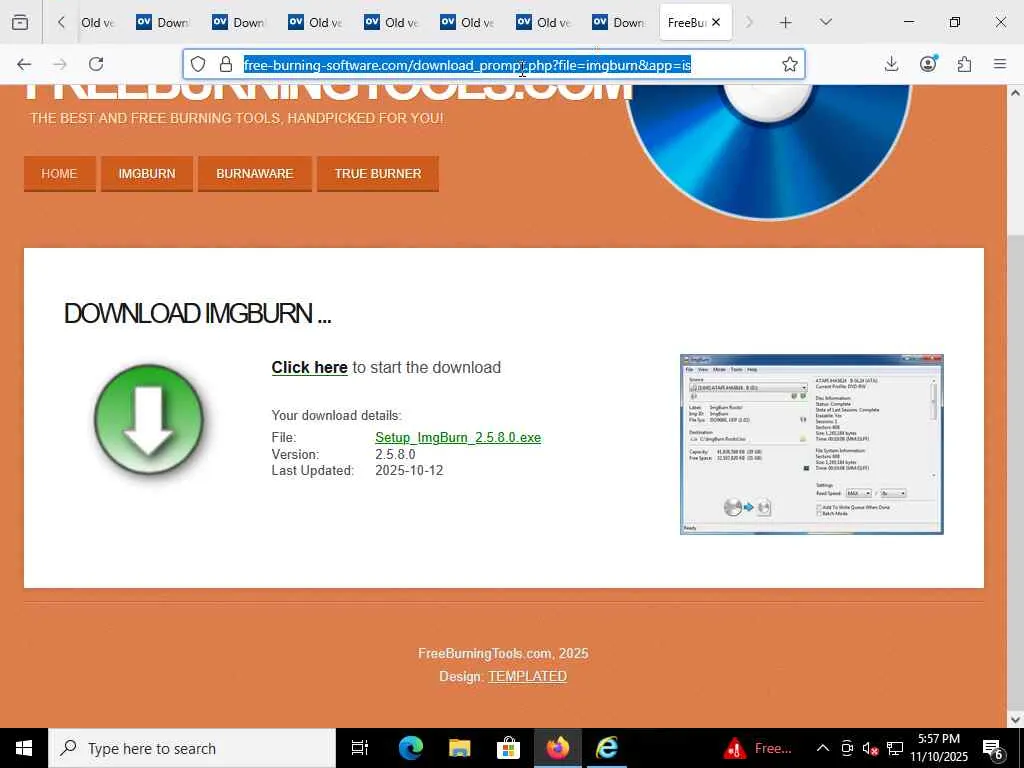Image resolution: width=1024 pixels, height=768 pixels.
Task: View site security via the padlock icon
Action: pyautogui.click(x=226, y=64)
